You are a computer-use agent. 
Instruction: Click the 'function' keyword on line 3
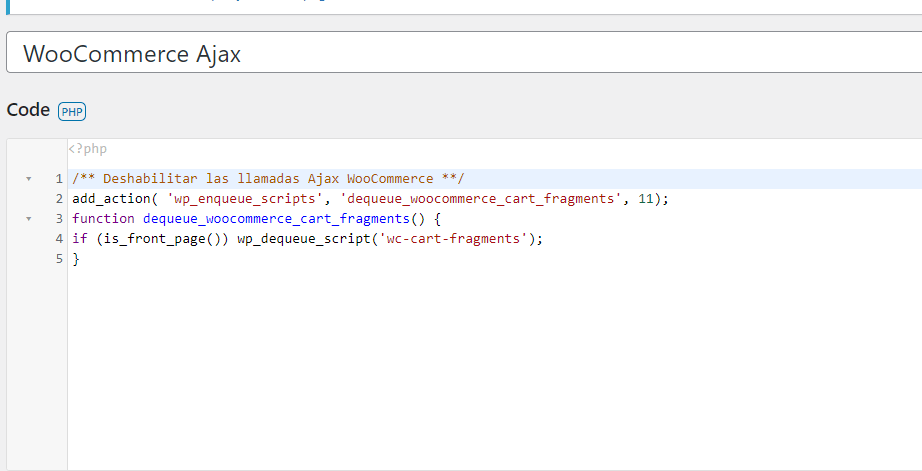(103, 219)
